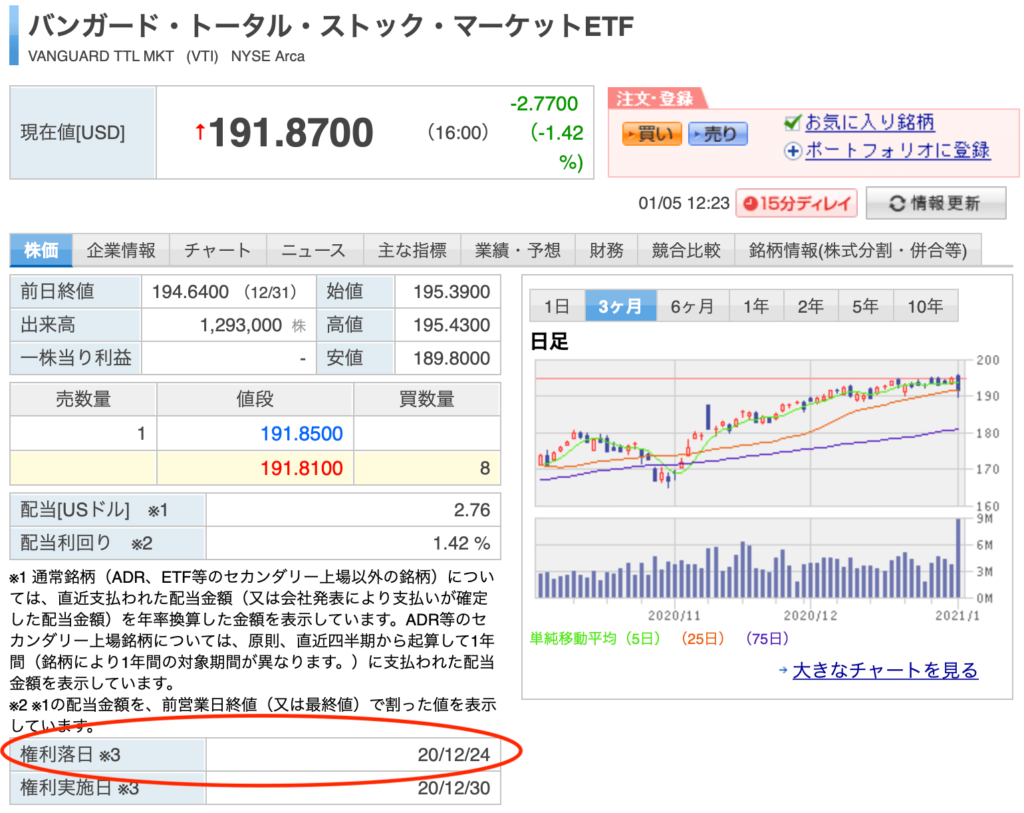Refresh data with 情報更新 button

point(935,203)
